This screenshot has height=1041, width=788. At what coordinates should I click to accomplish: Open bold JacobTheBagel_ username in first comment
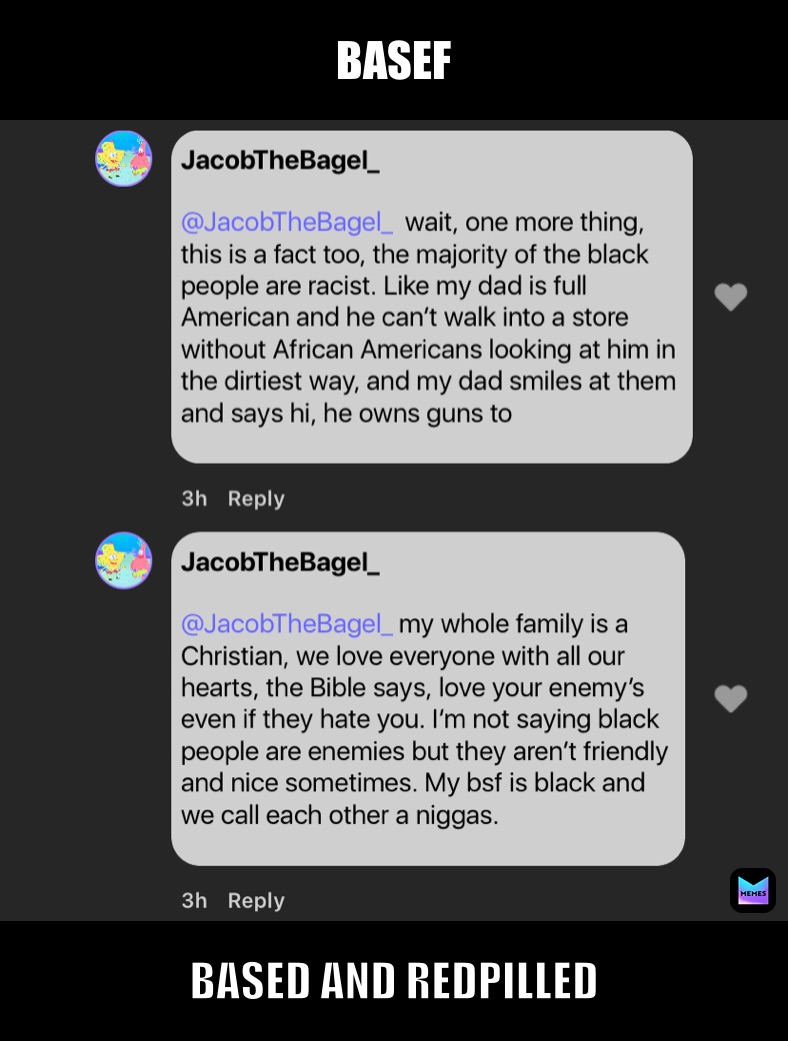click(x=280, y=161)
